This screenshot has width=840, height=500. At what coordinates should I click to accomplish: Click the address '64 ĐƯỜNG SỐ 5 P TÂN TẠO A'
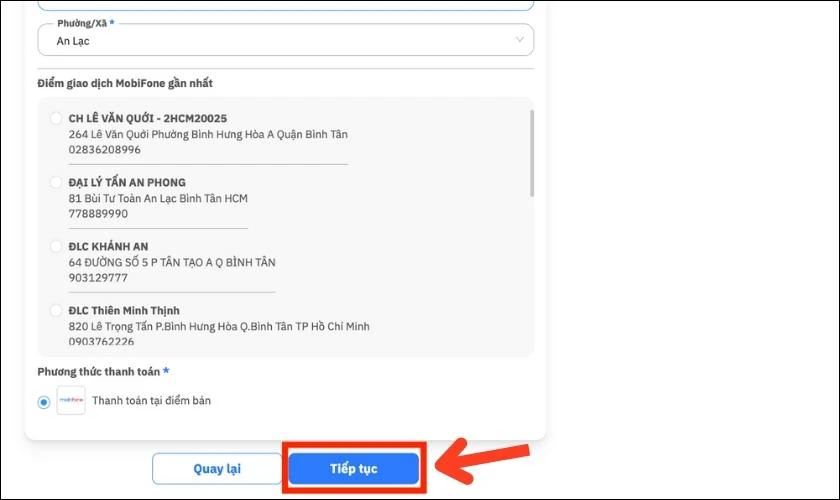[x=141, y=263]
